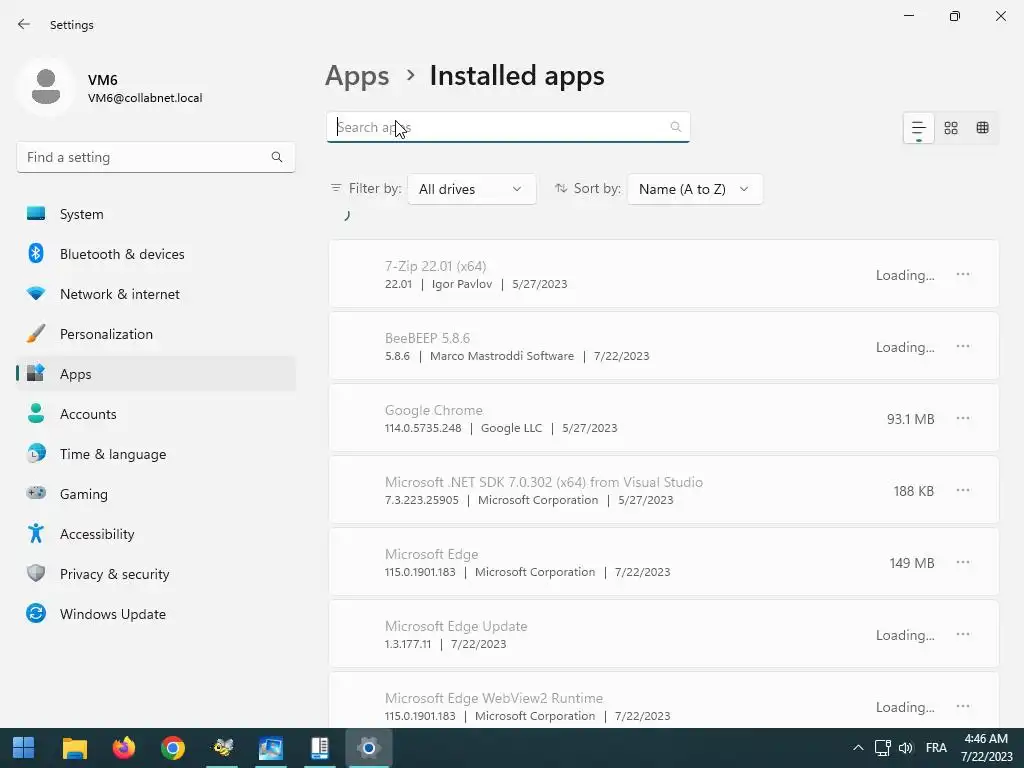The width and height of the screenshot is (1024, 768).
Task: Open Personalization settings
Action: pos(156,334)
